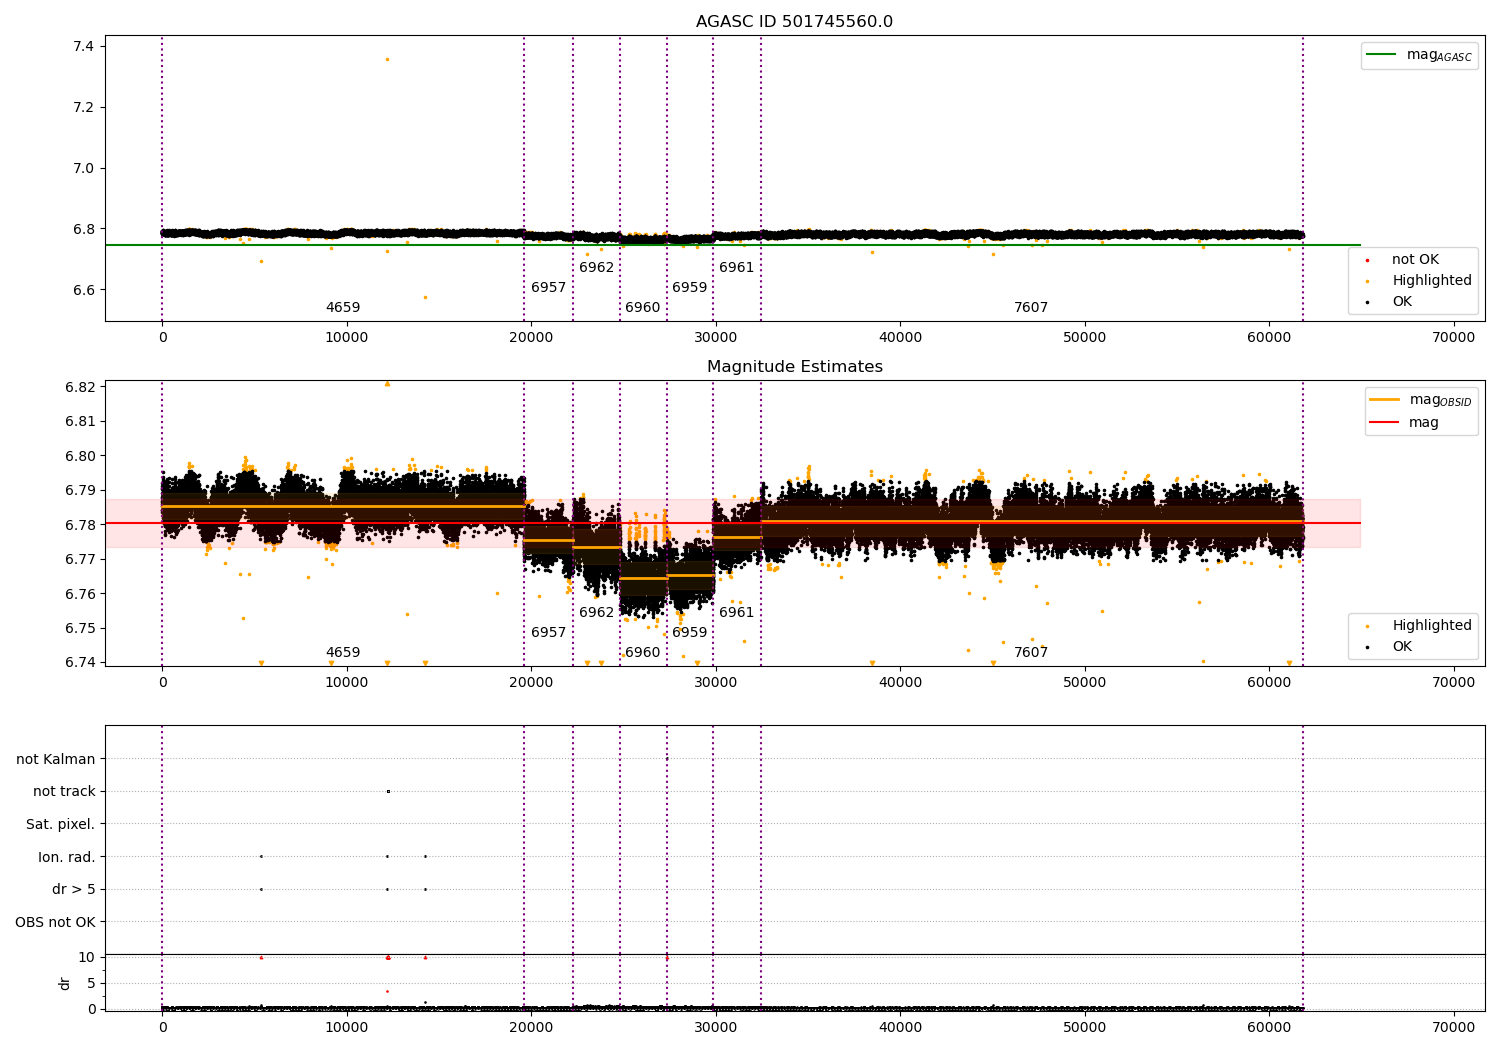Image resolution: width=1500 pixels, height=1050 pixels.
Task: Select the 'not track' row label
Action: 64,792
